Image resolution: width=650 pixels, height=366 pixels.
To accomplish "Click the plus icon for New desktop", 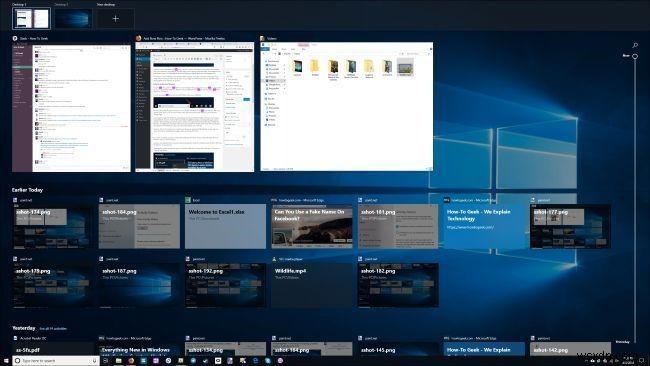I will coord(116,19).
